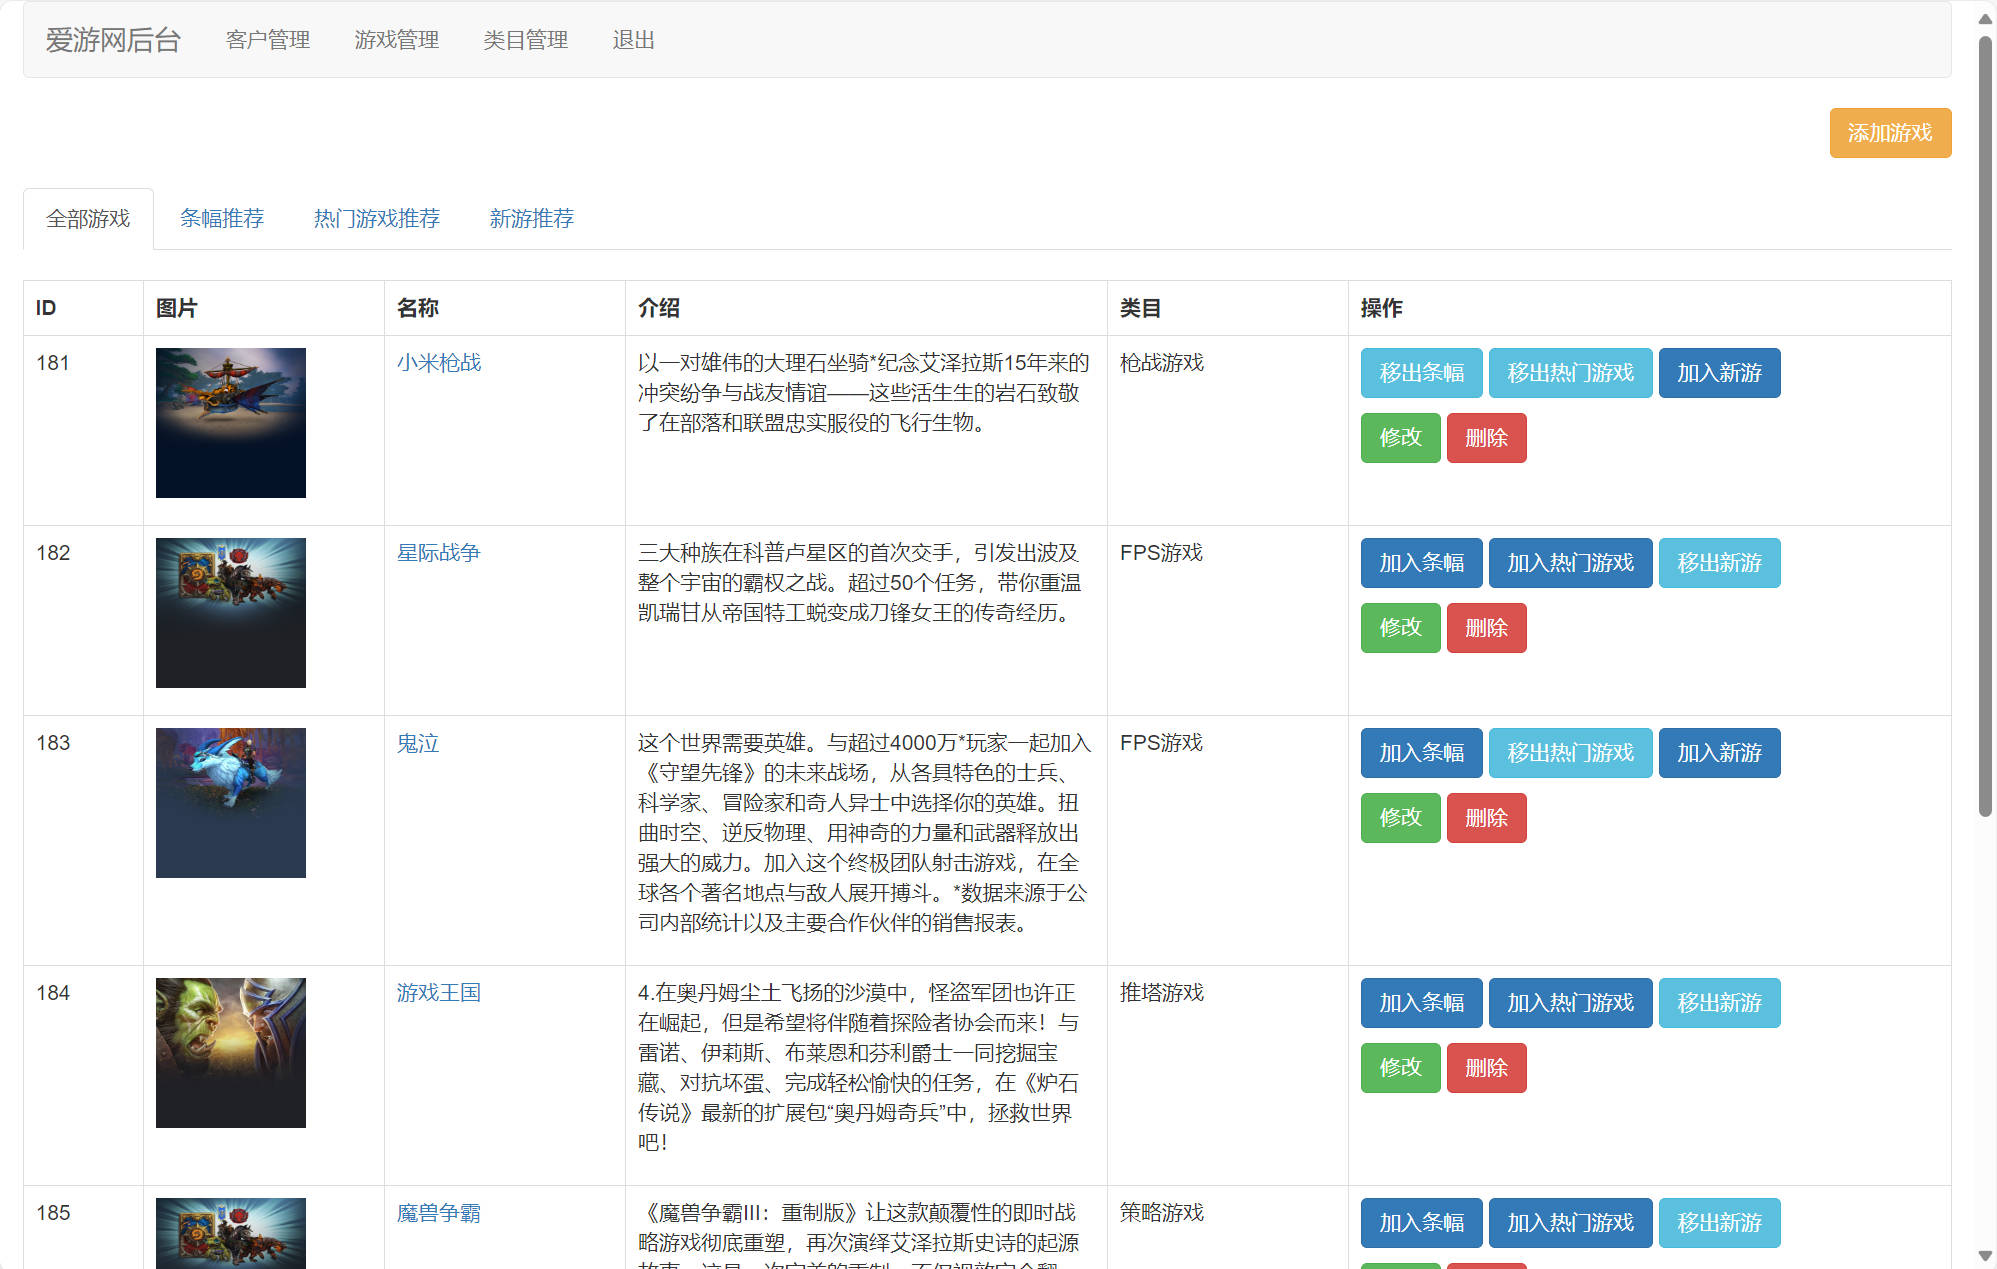Image resolution: width=1997 pixels, height=1269 pixels.
Task: Switch to the 热门游戏推荐 tab
Action: click(376, 218)
